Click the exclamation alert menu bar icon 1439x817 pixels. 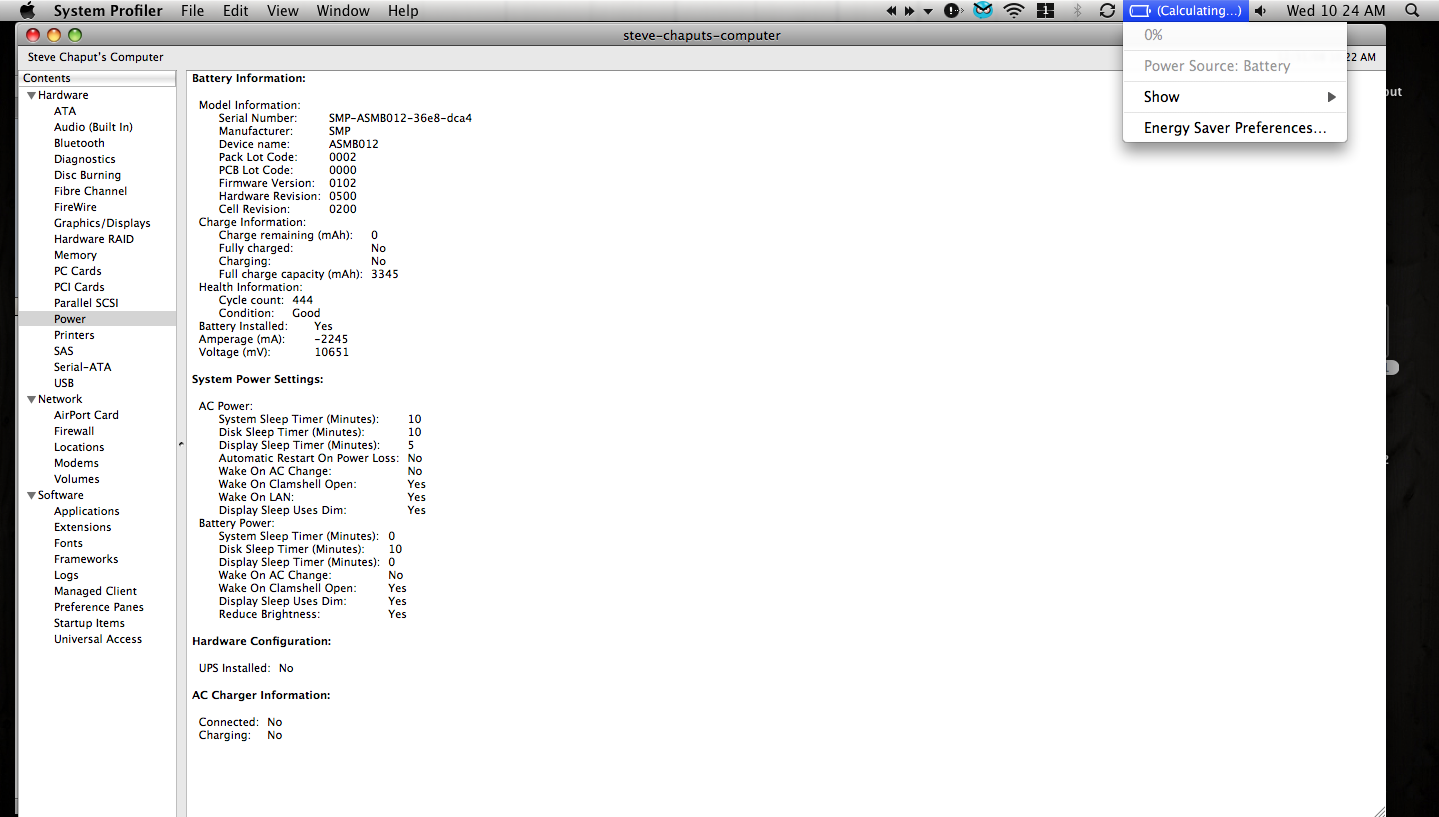[954, 11]
